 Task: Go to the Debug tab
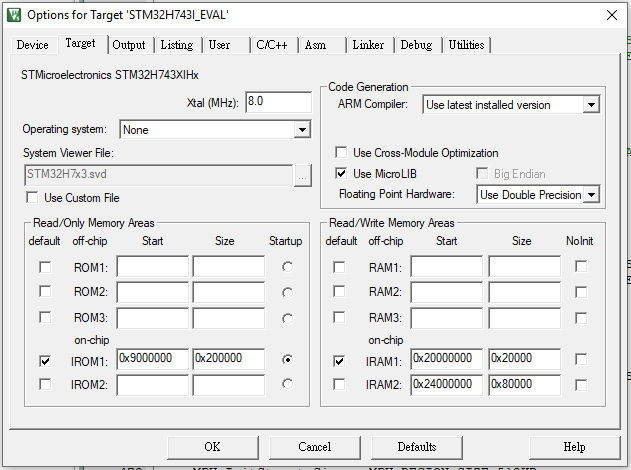pyautogui.click(x=417, y=45)
